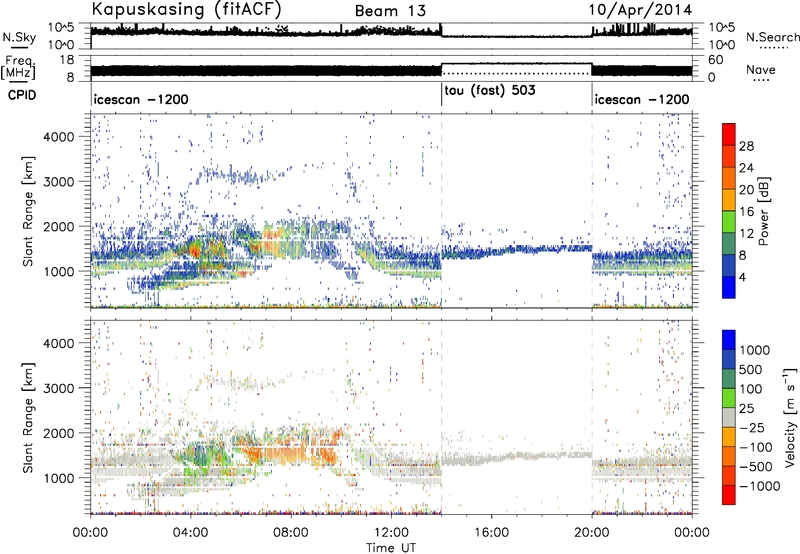800x554 pixels.
Task: Click the '16:00' time tick label
Action: pos(491,533)
